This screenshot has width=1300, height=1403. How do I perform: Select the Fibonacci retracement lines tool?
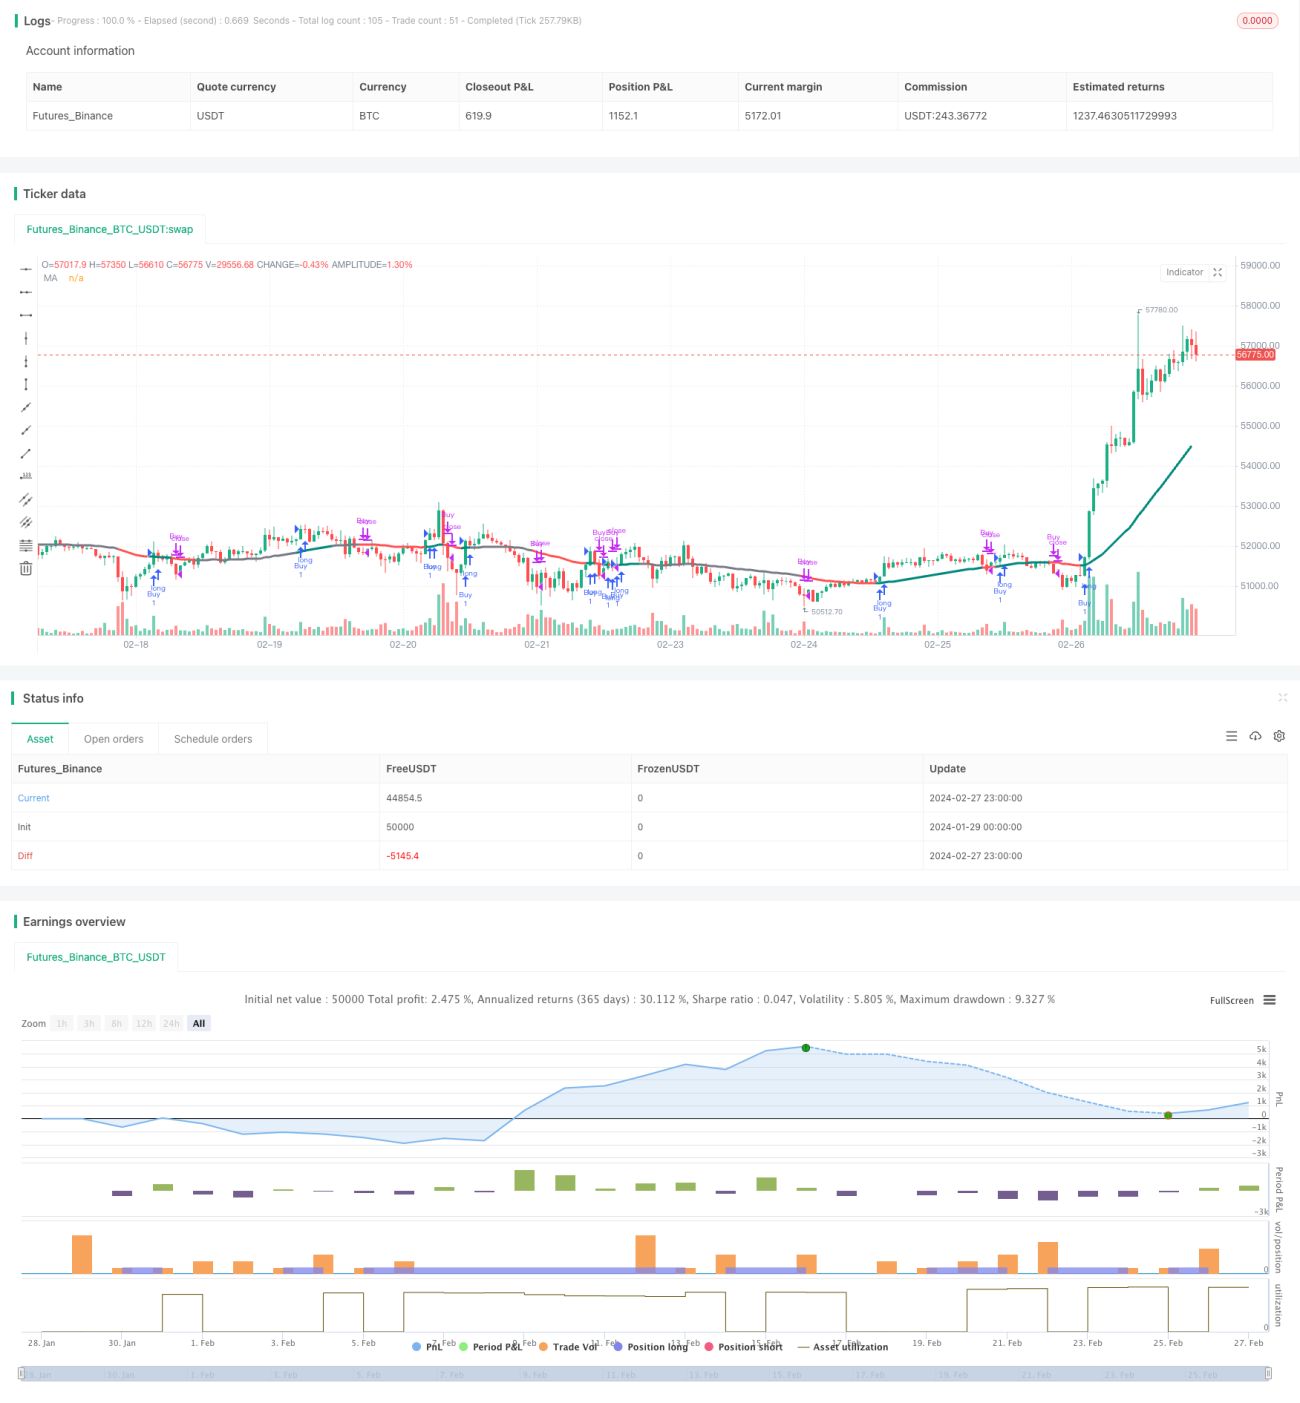[26, 545]
